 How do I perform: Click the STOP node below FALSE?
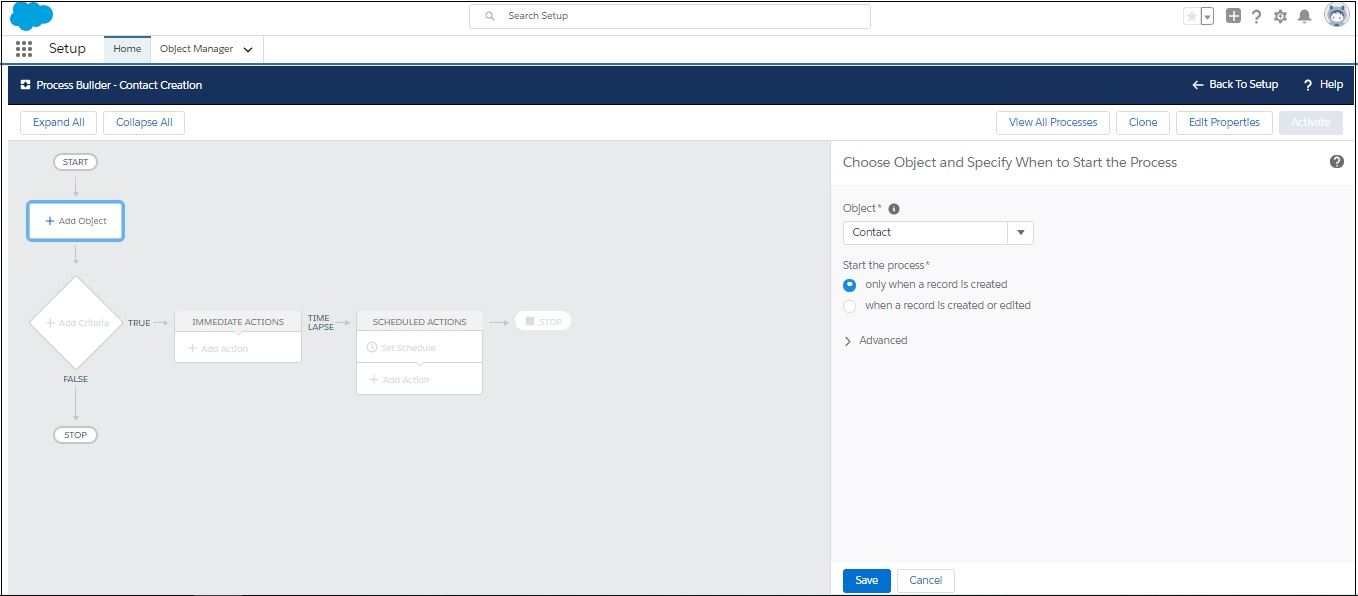75,435
